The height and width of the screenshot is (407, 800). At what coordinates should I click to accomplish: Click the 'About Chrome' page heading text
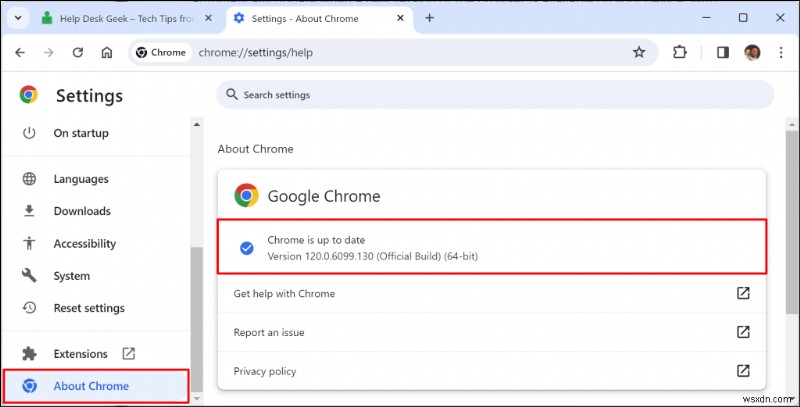click(255, 149)
